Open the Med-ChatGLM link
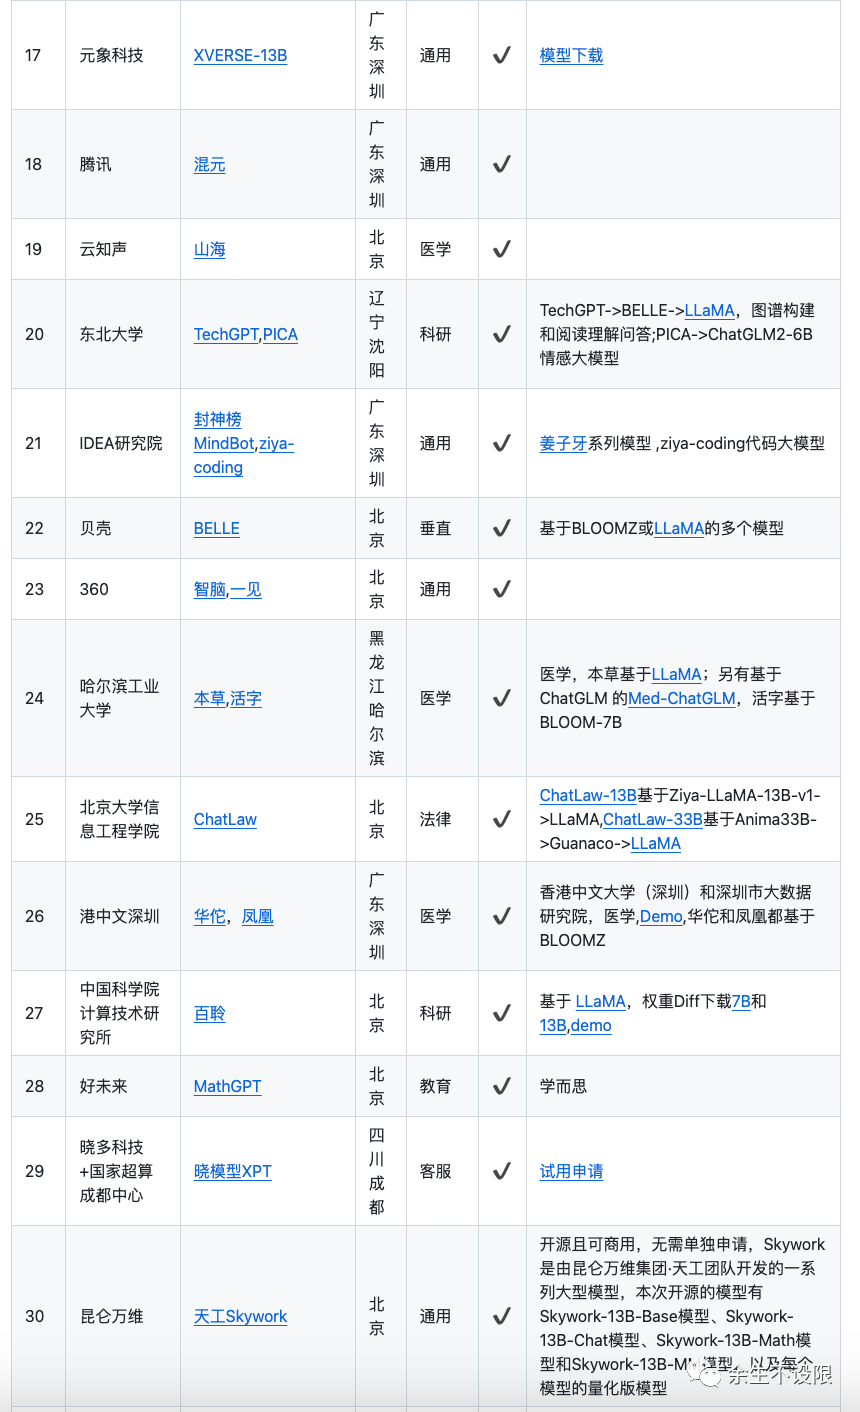 pos(682,698)
